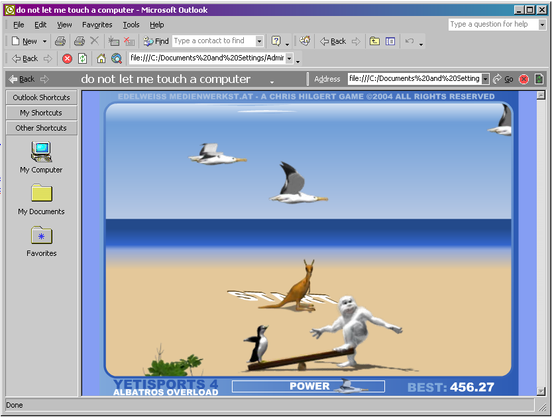Image resolution: width=552 pixels, height=417 pixels.
Task: Select the My Shortcuts group
Action: (x=41, y=113)
